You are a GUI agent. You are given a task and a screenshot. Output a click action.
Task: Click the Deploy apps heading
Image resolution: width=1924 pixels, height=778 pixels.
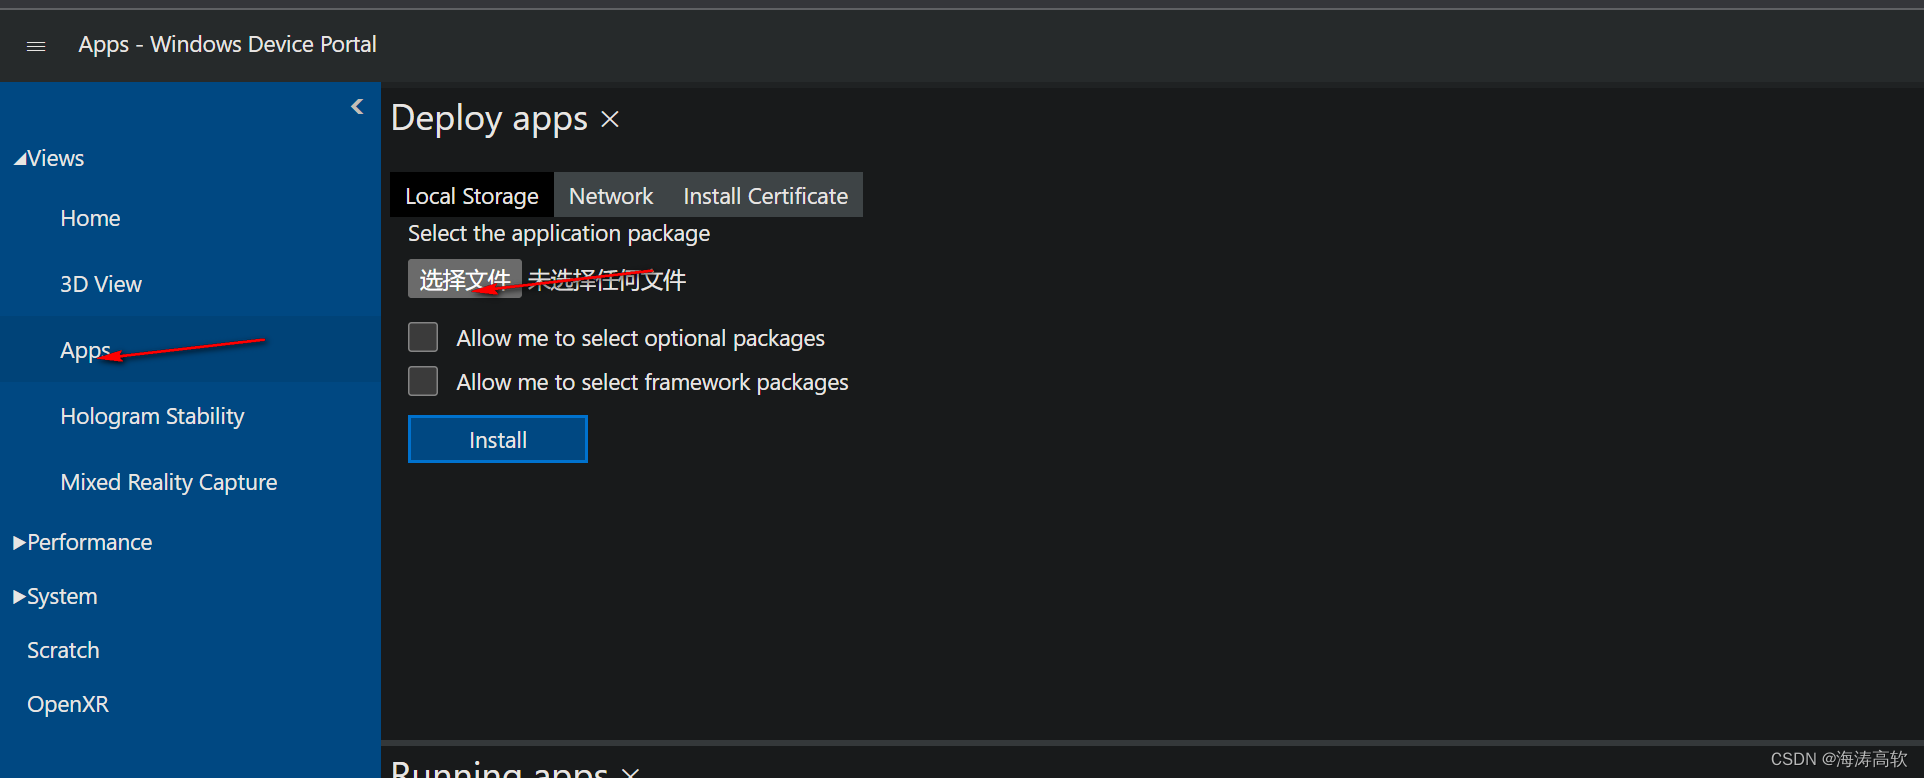[489, 118]
